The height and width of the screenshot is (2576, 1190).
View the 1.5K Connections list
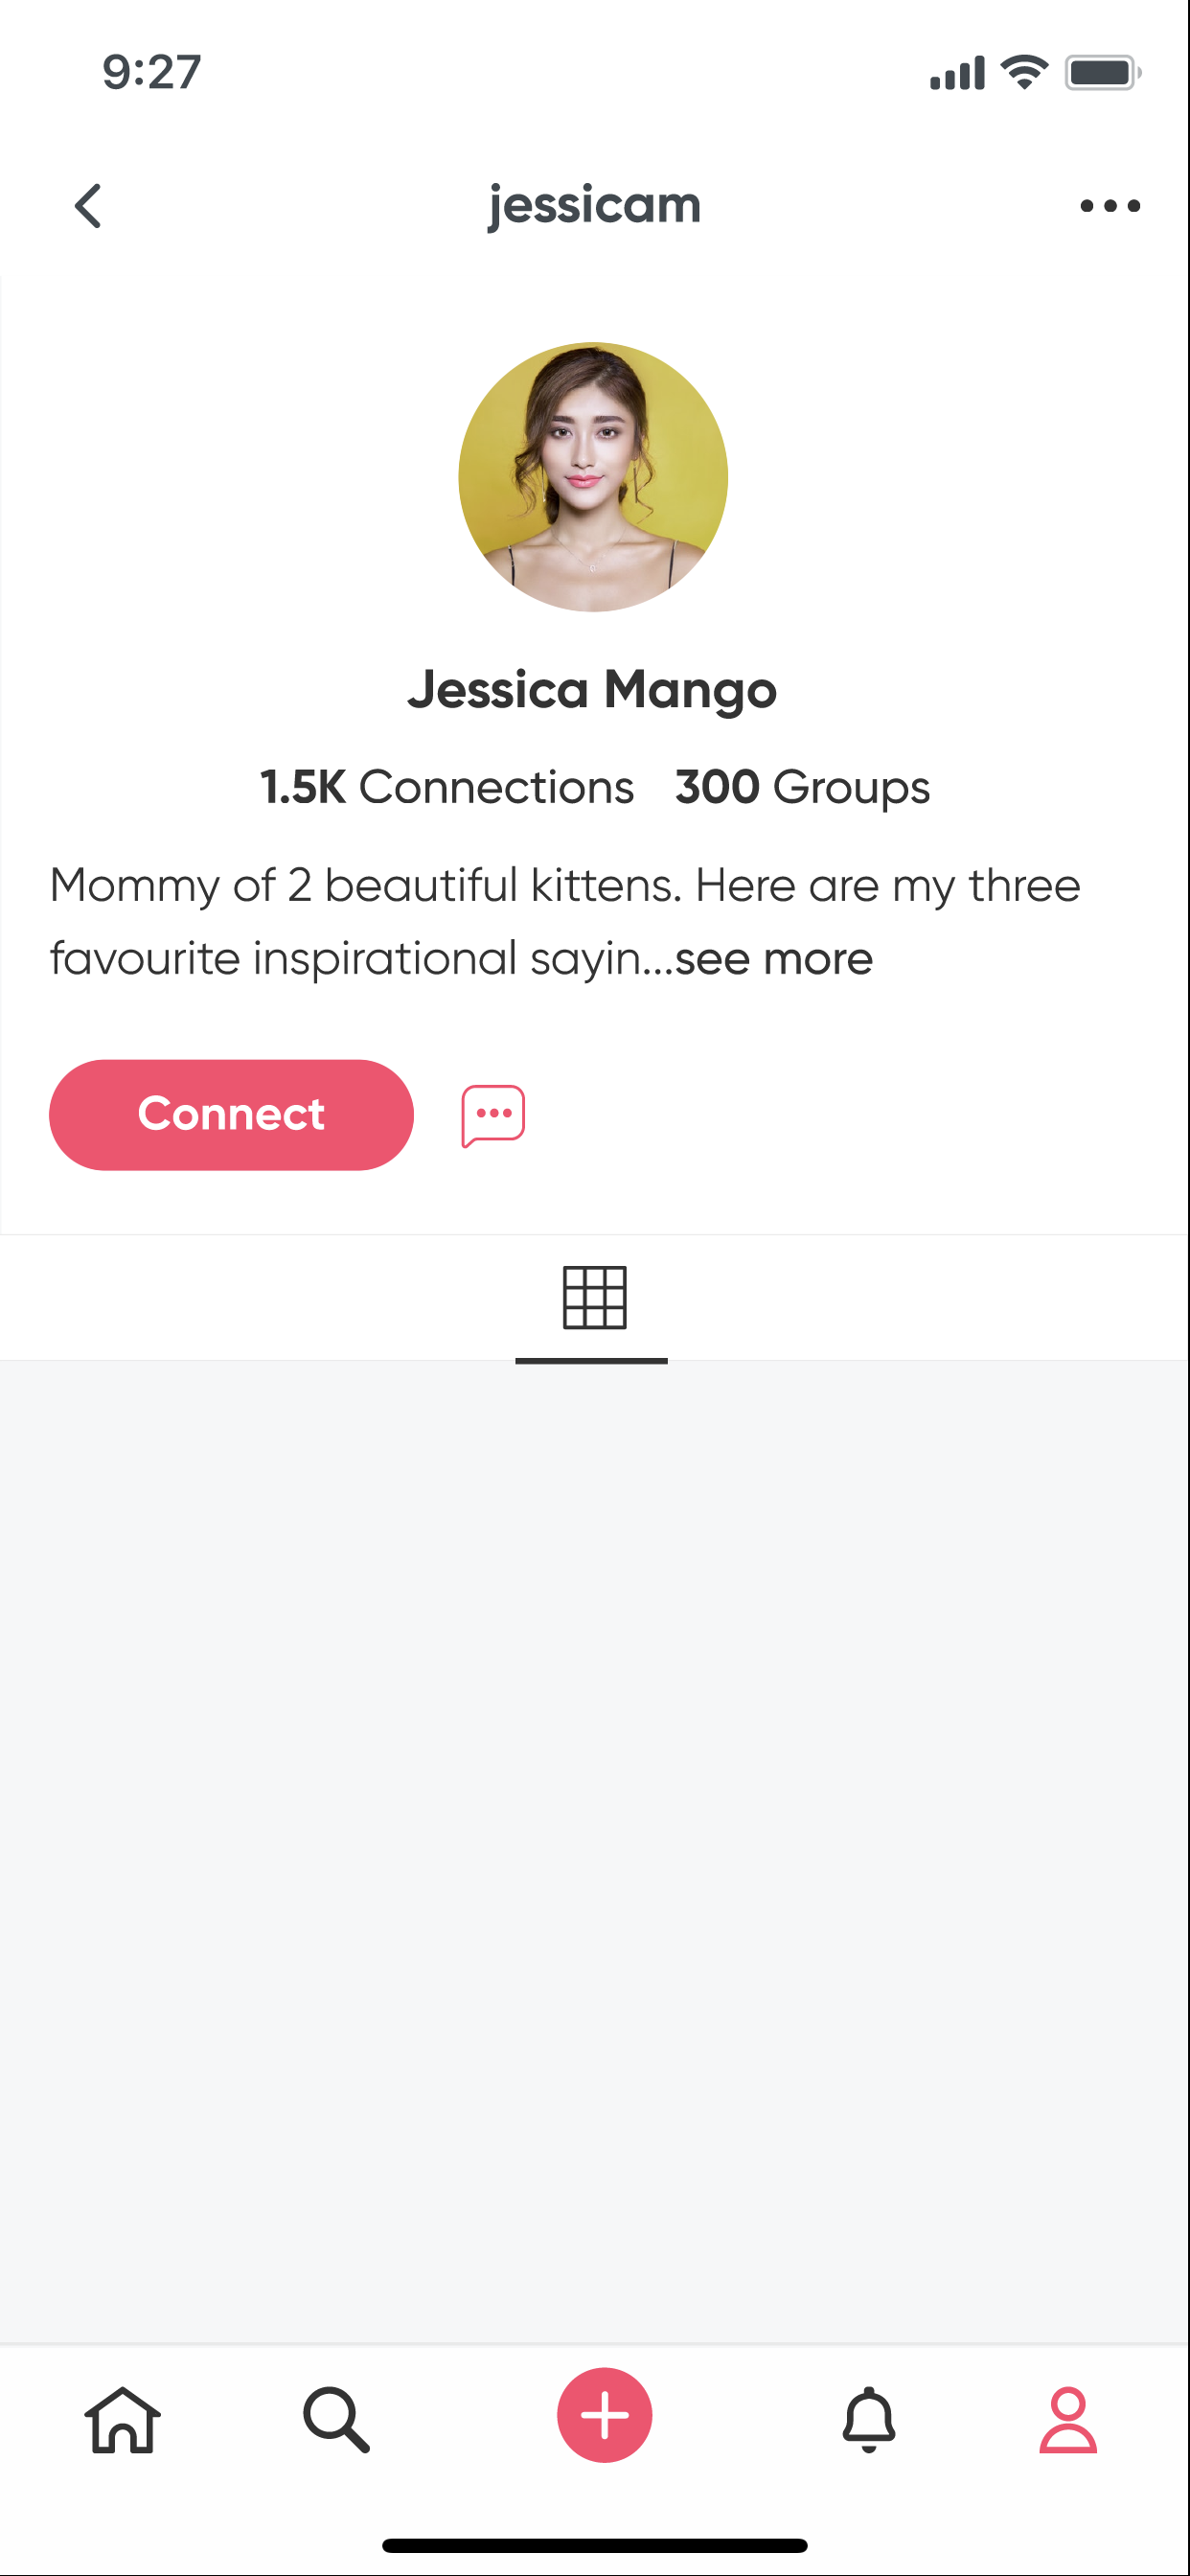[x=447, y=787]
